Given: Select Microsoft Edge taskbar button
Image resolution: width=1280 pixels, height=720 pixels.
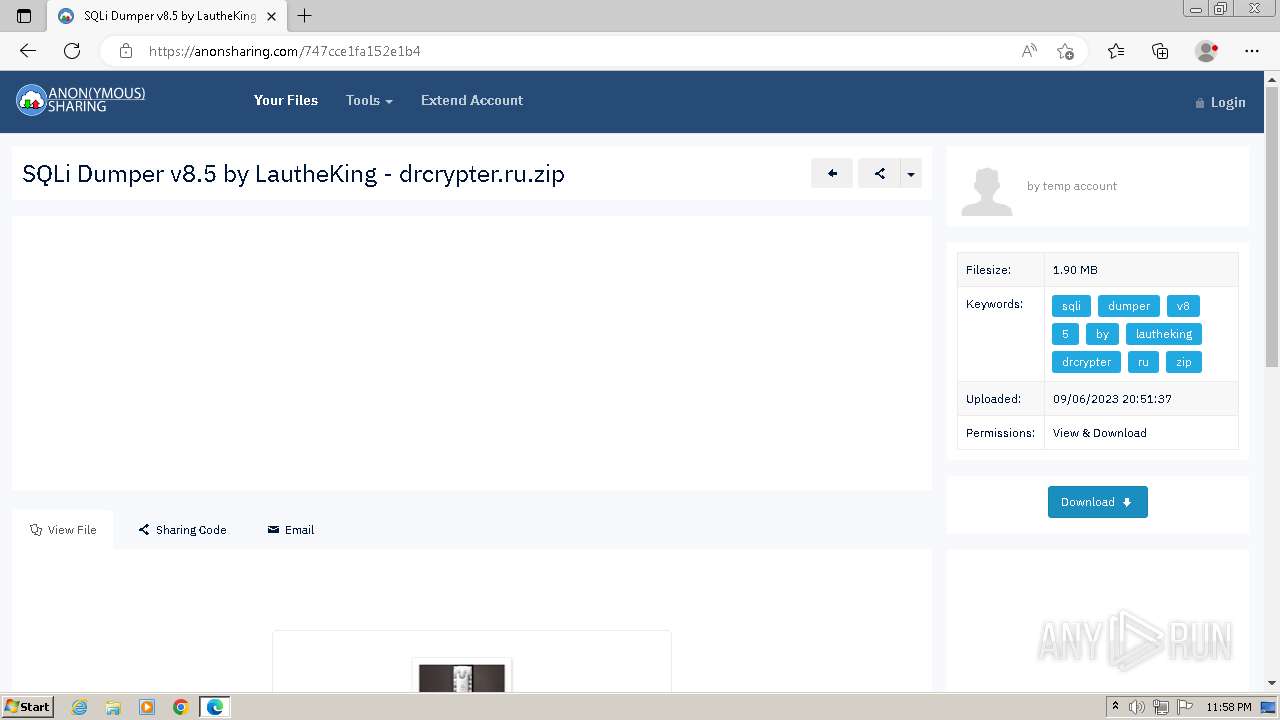Looking at the screenshot, I should 215,707.
